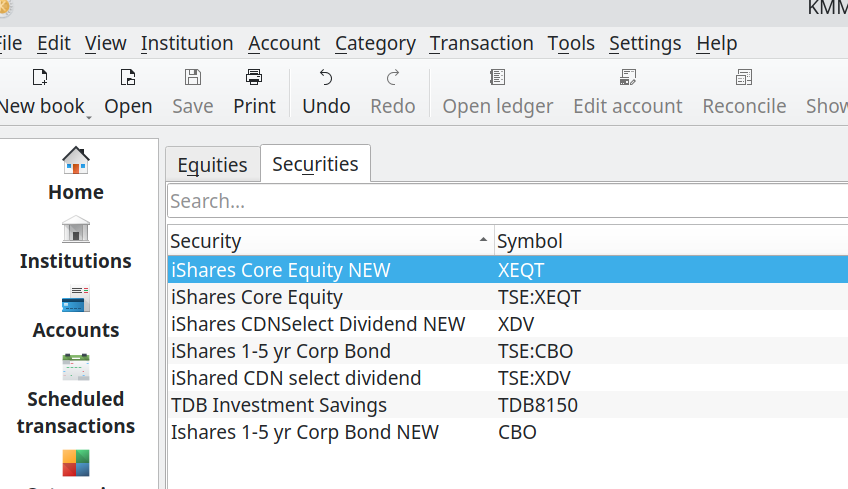
Task: Sort the list by the Symbol column
Action: pyautogui.click(x=671, y=241)
